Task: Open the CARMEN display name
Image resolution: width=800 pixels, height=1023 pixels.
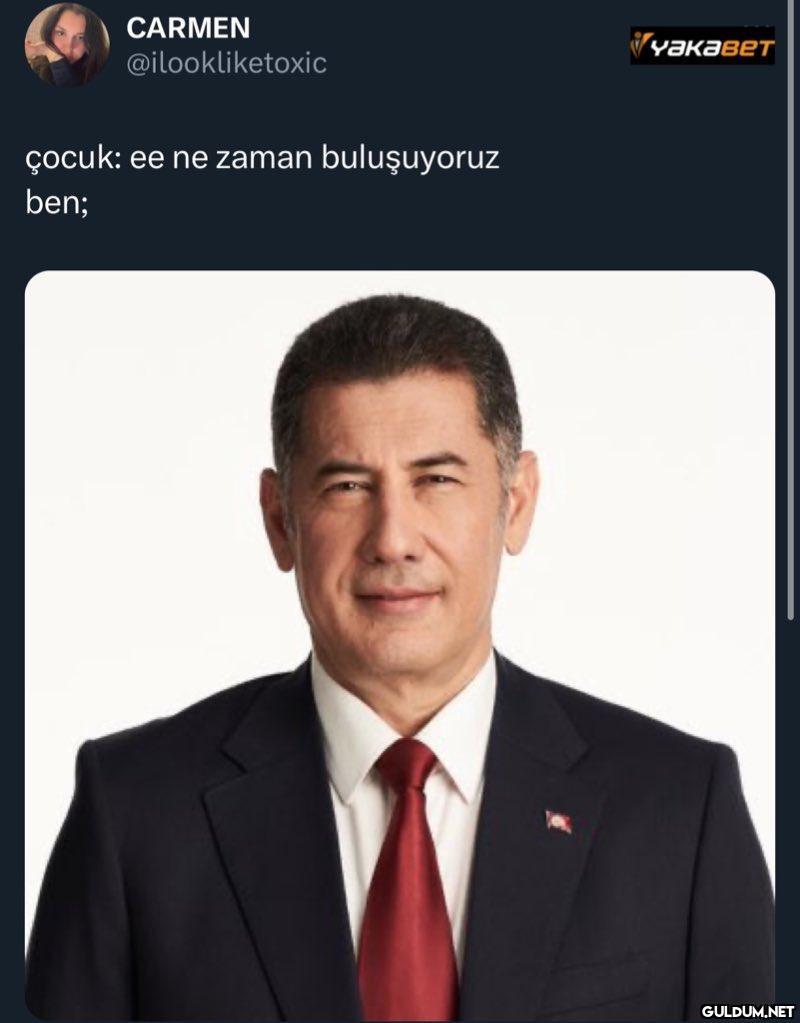Action: click(x=188, y=28)
